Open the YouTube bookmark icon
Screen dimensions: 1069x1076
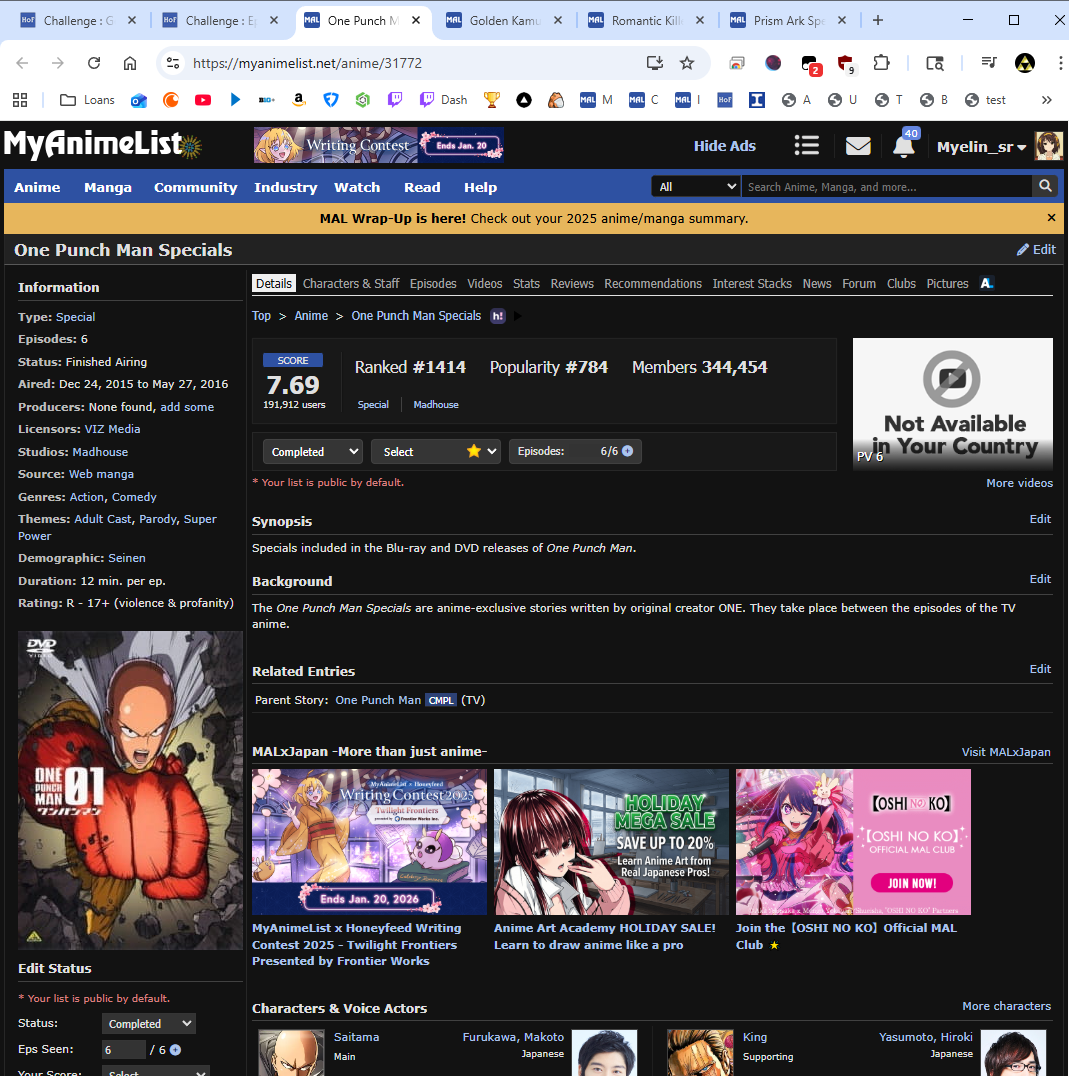click(202, 100)
